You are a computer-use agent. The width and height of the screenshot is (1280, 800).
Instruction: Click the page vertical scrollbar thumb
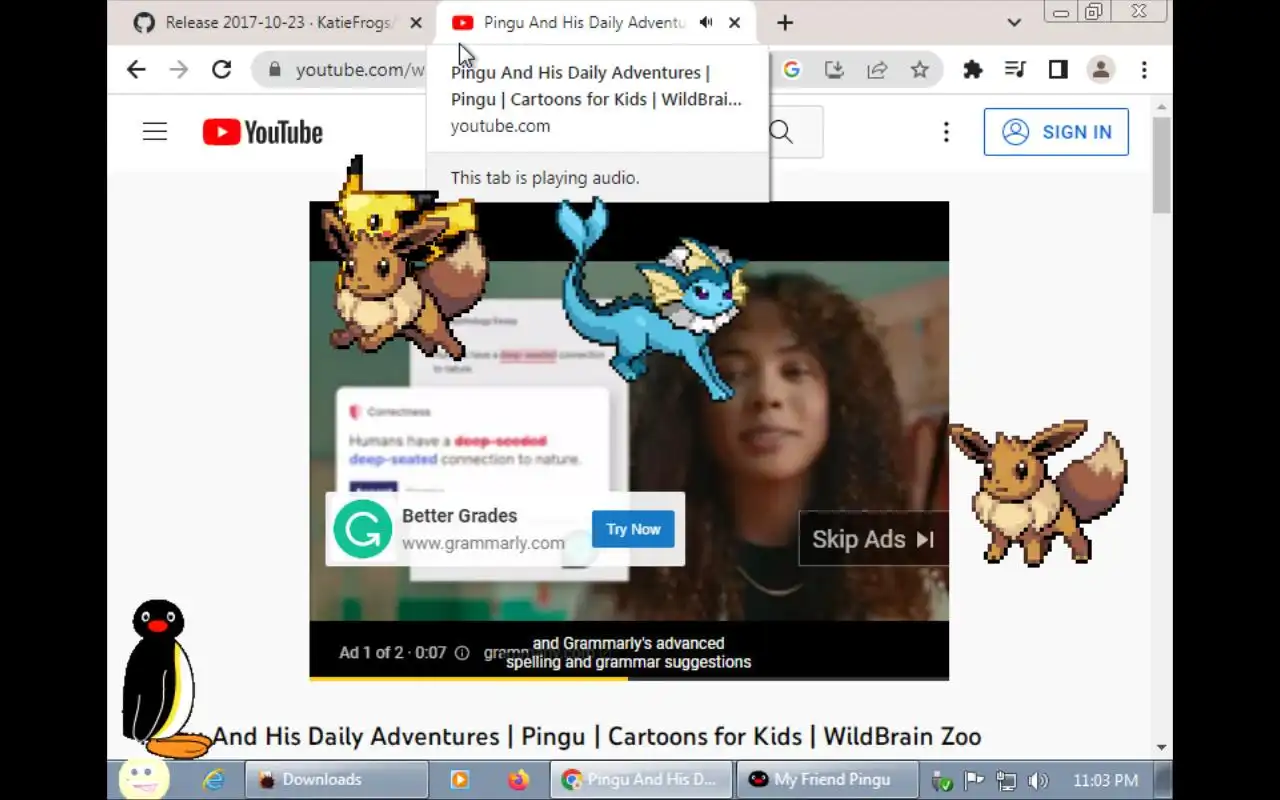click(x=1161, y=165)
